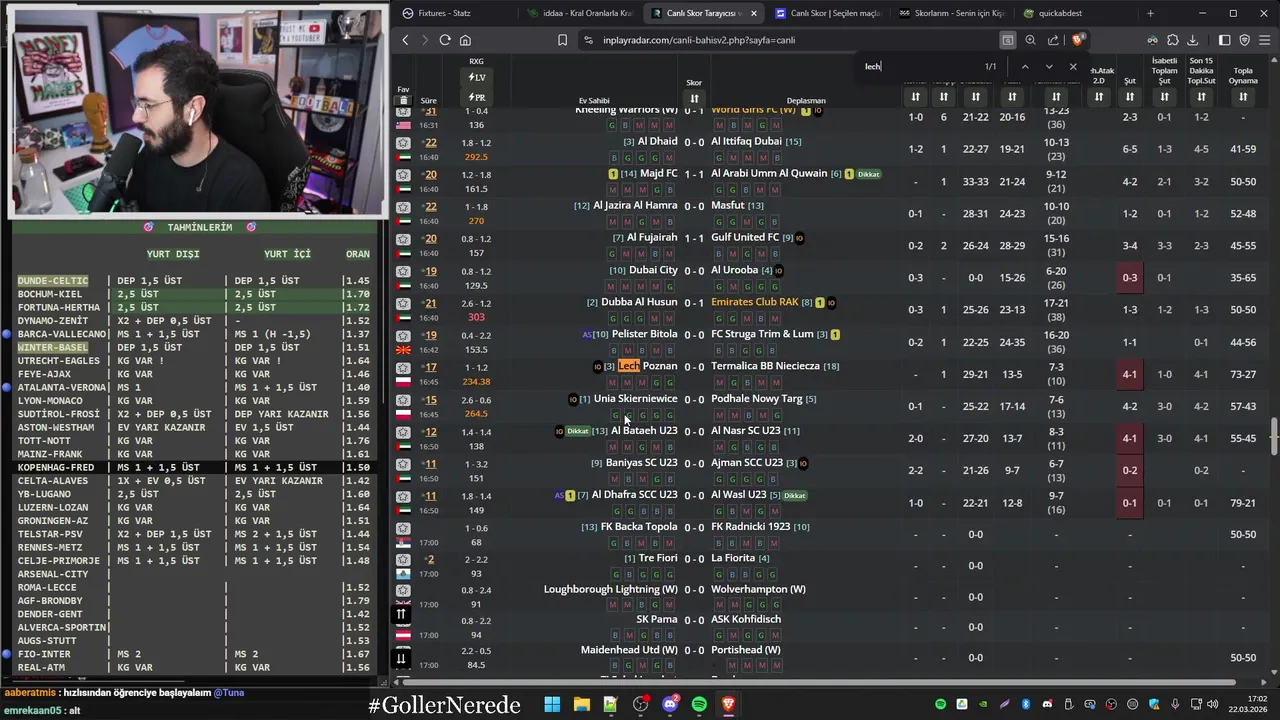This screenshot has height=720, width=1280.
Task: Switch to Fixtures - Statz tab
Action: (x=455, y=13)
